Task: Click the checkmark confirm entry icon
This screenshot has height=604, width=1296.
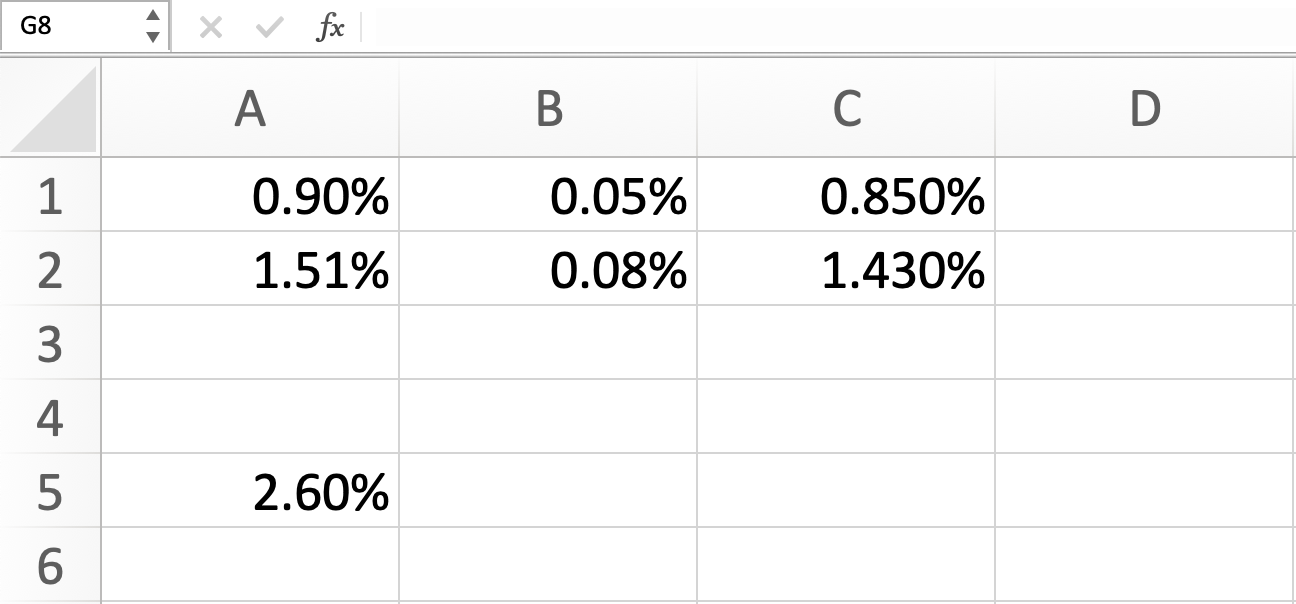Action: [x=266, y=29]
